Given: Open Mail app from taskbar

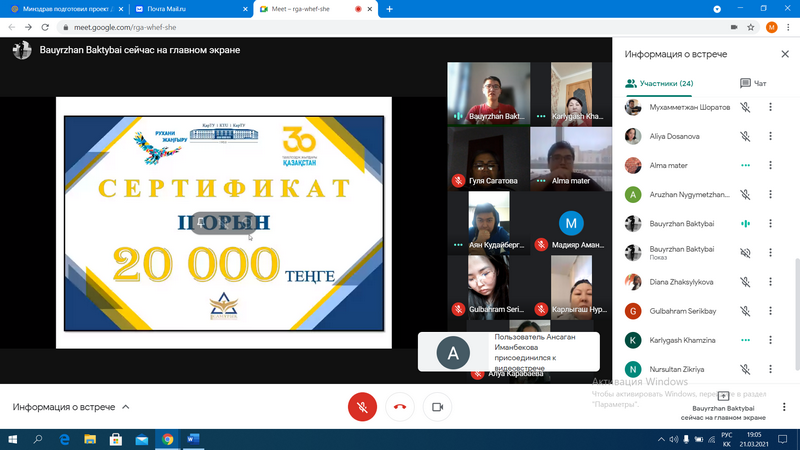Looking at the screenshot, I should click(x=142, y=439).
